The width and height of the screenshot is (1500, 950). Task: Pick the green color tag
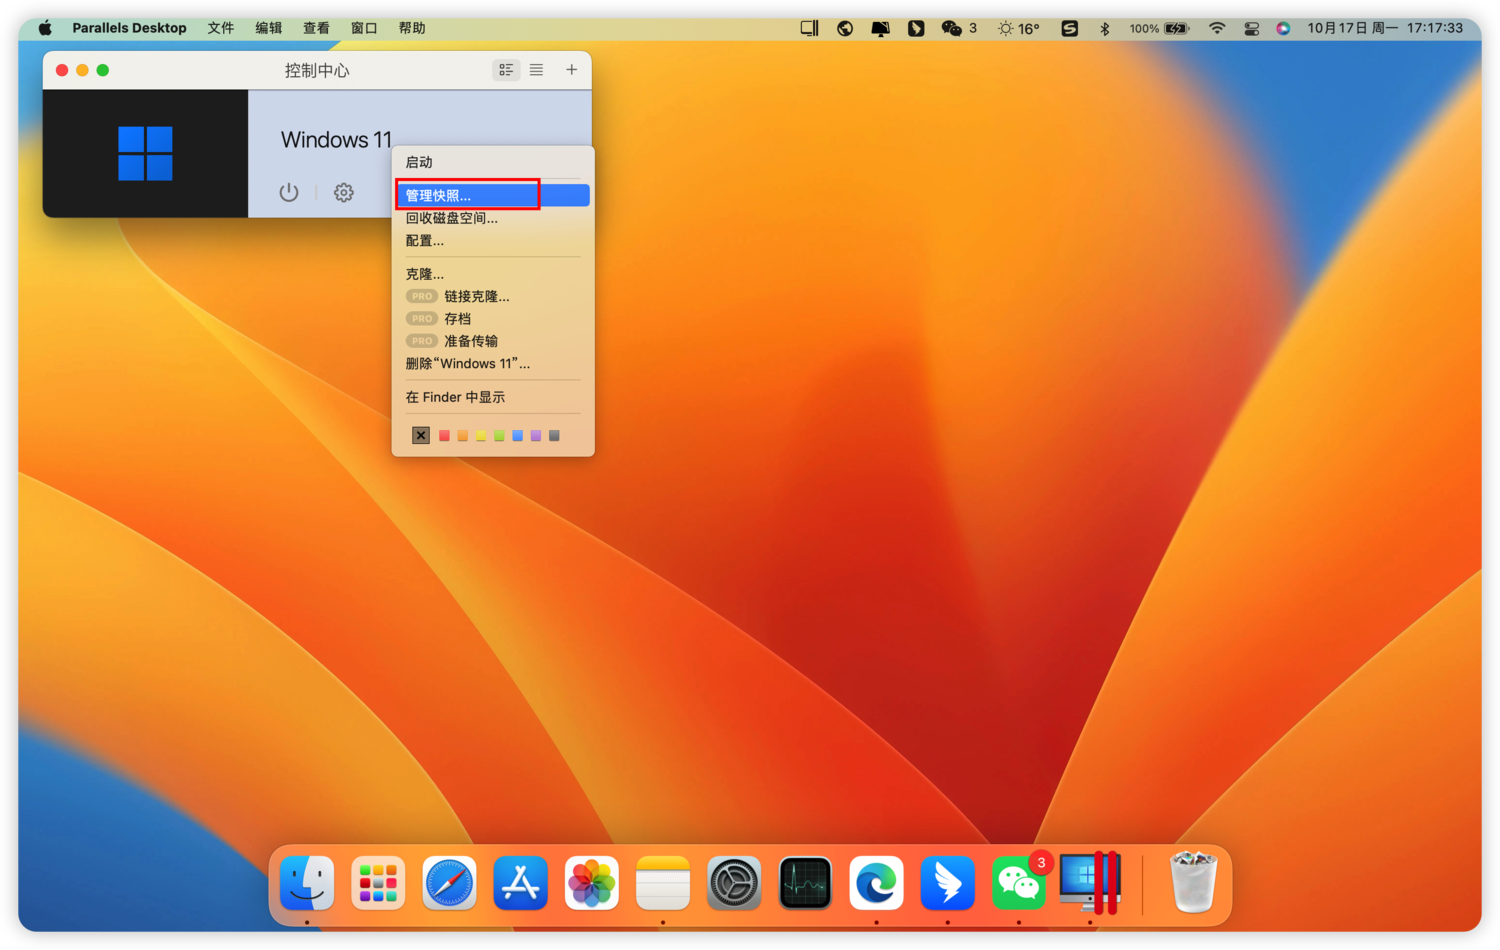(499, 435)
